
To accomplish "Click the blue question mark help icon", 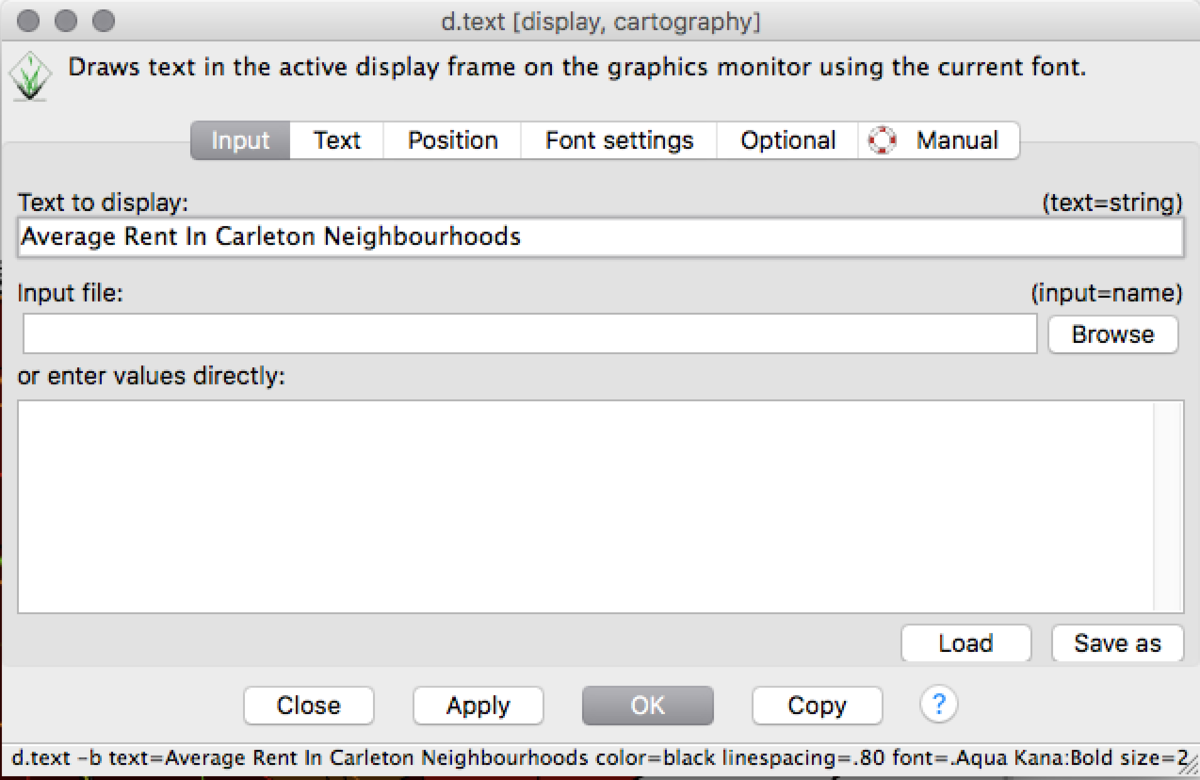I will pyautogui.click(x=938, y=706).
